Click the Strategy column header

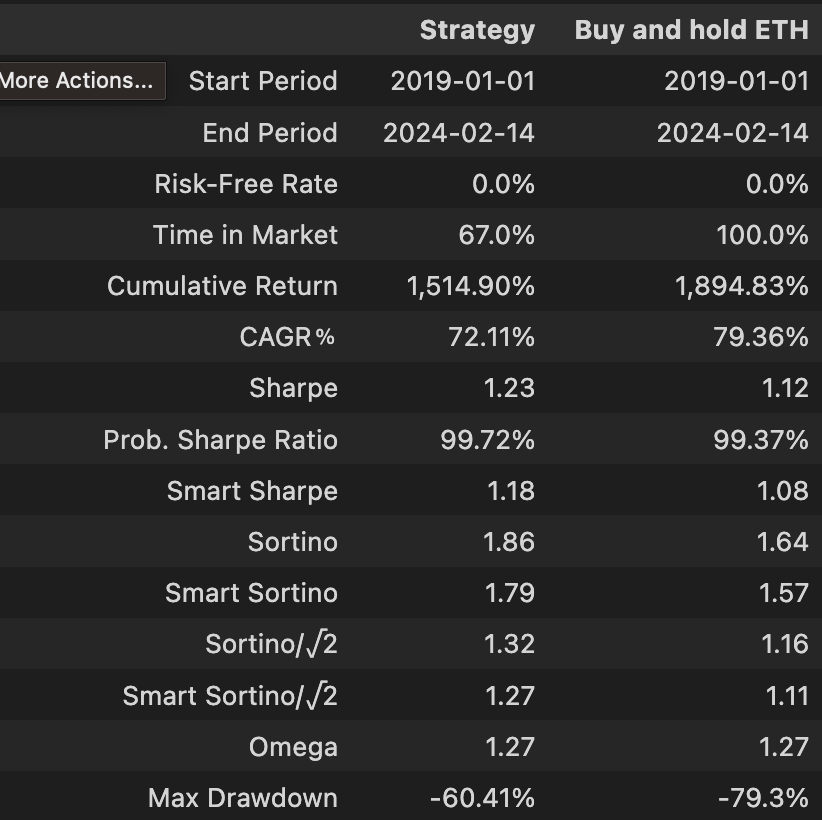(x=477, y=30)
